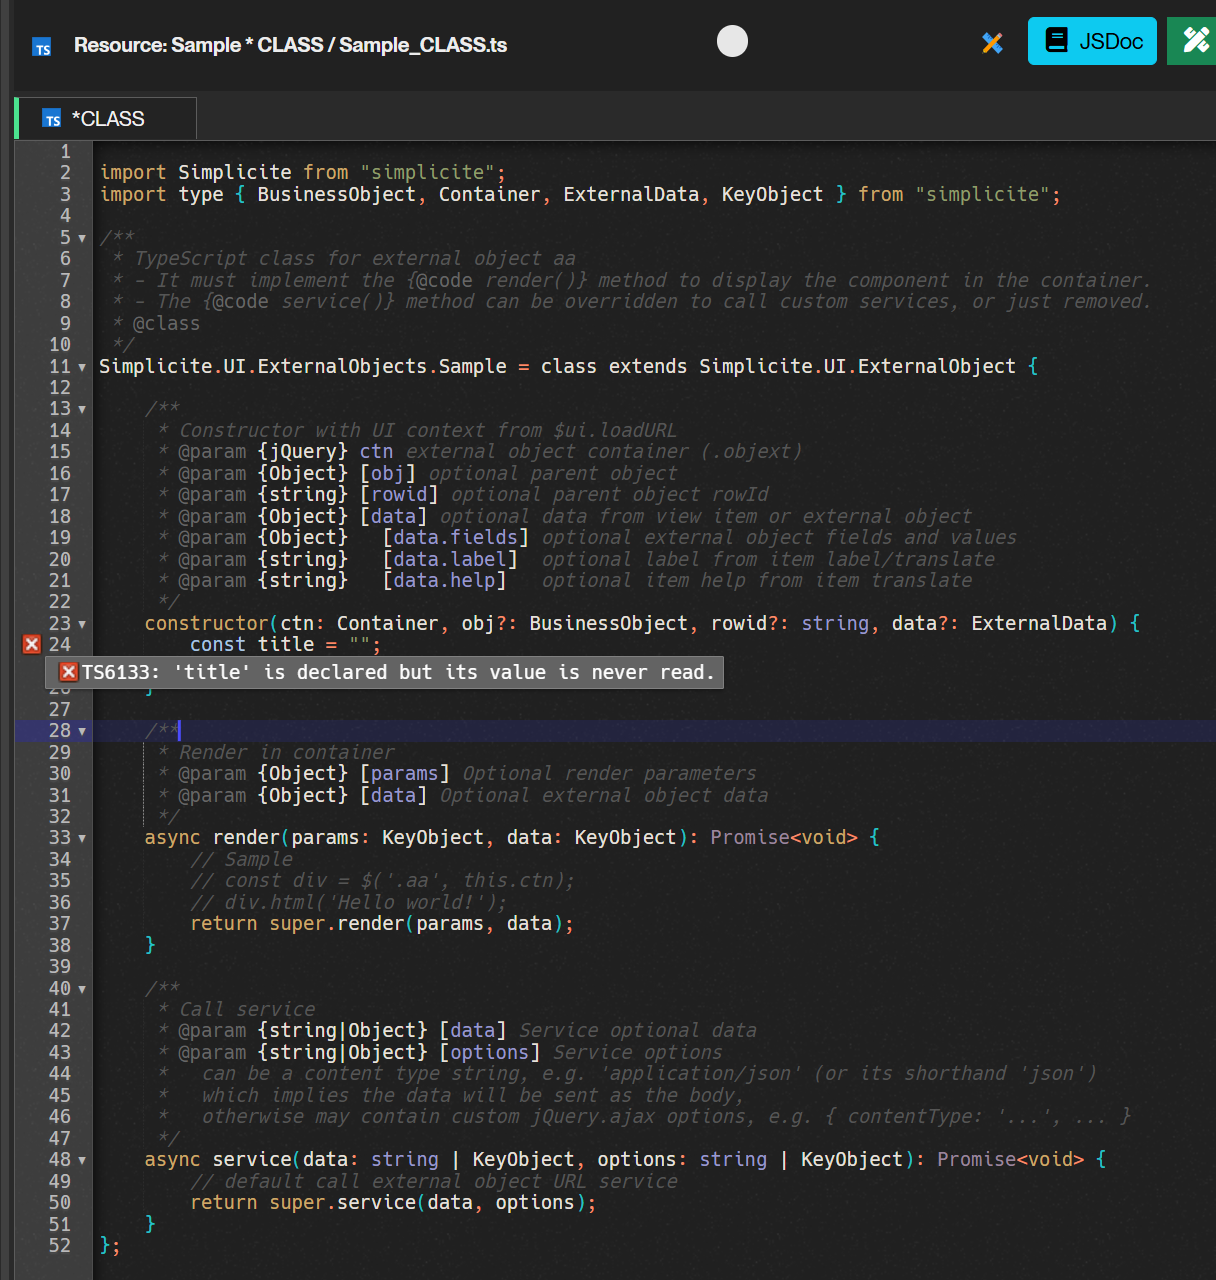Collapse the Call service comment at line 40
This screenshot has height=1280, width=1216.
(x=82, y=989)
